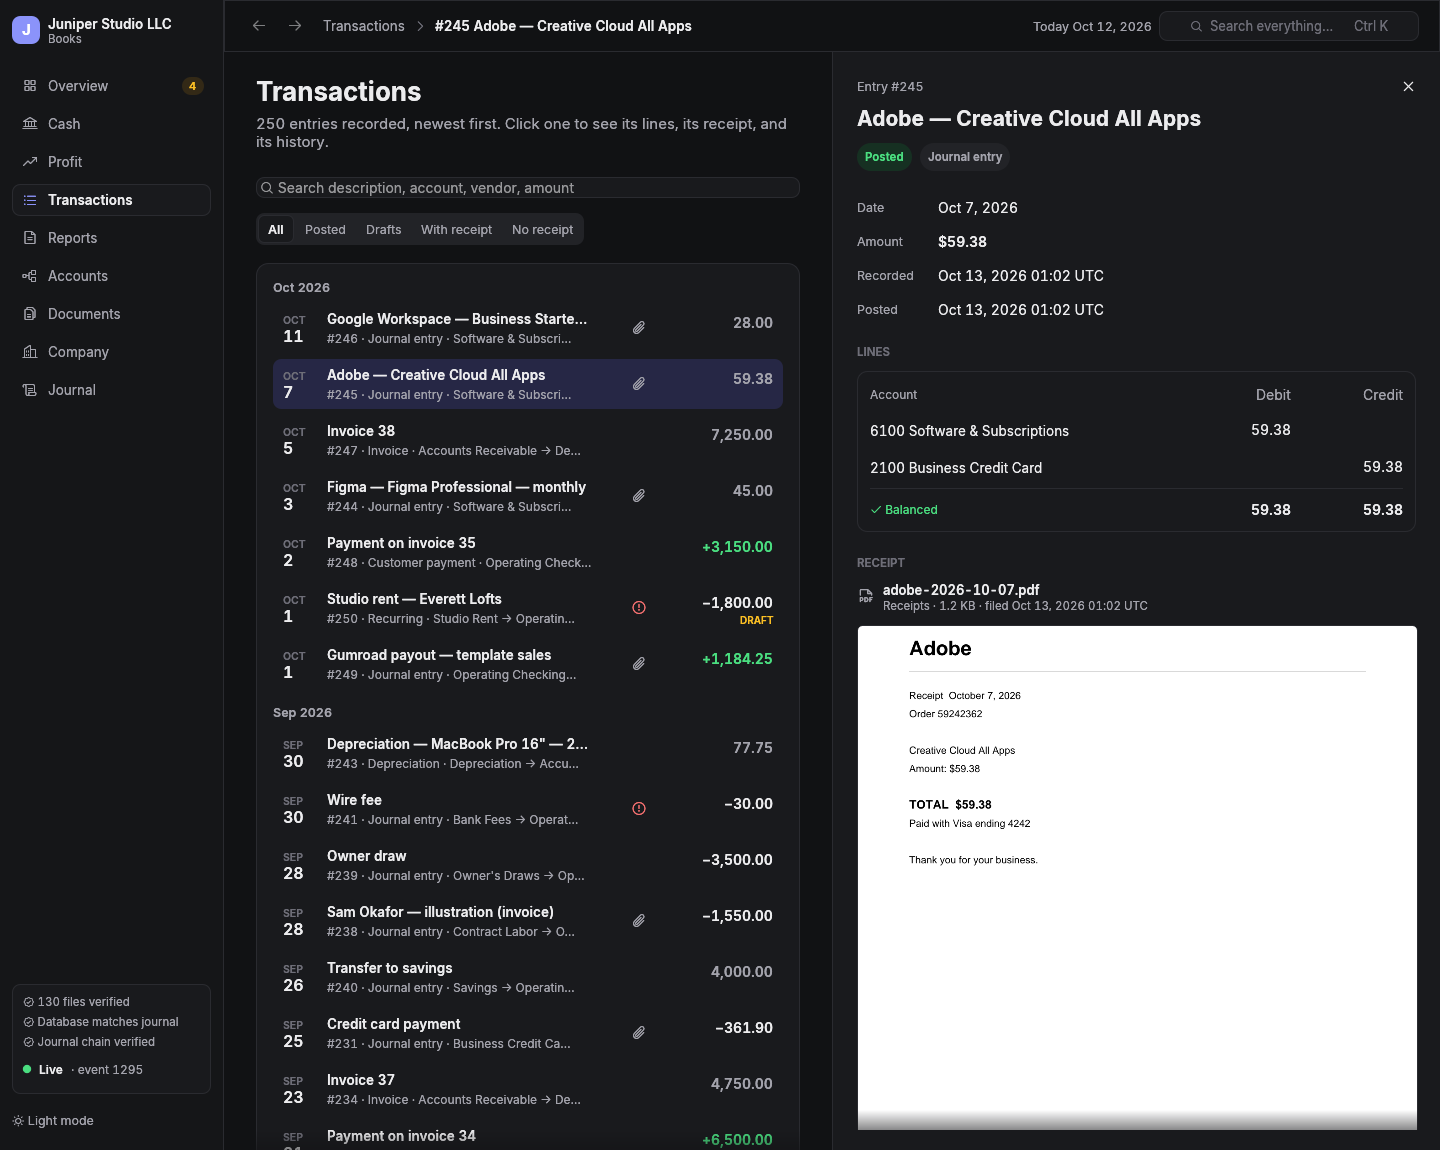This screenshot has width=1440, height=1150.
Task: Open Invoice 37 transaction
Action: [x=528, y=1089]
